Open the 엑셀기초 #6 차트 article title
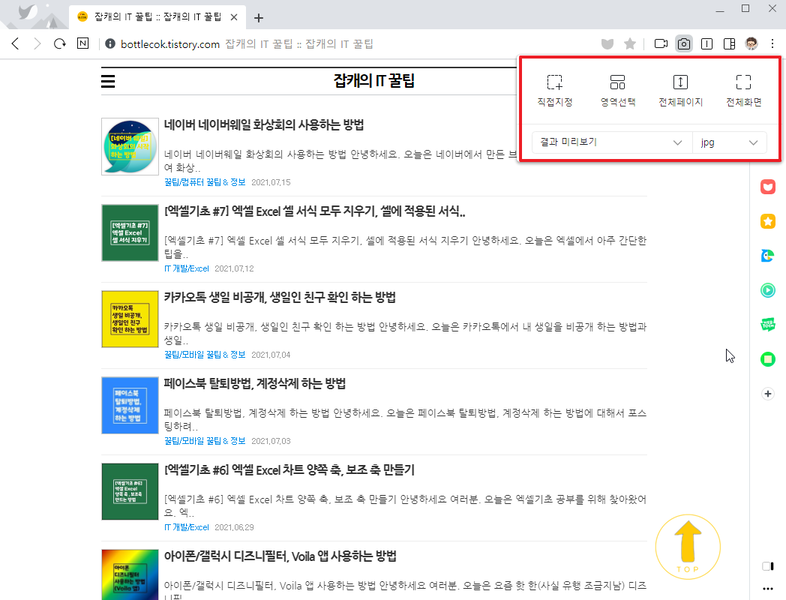The width and height of the screenshot is (786, 600). pos(289,470)
